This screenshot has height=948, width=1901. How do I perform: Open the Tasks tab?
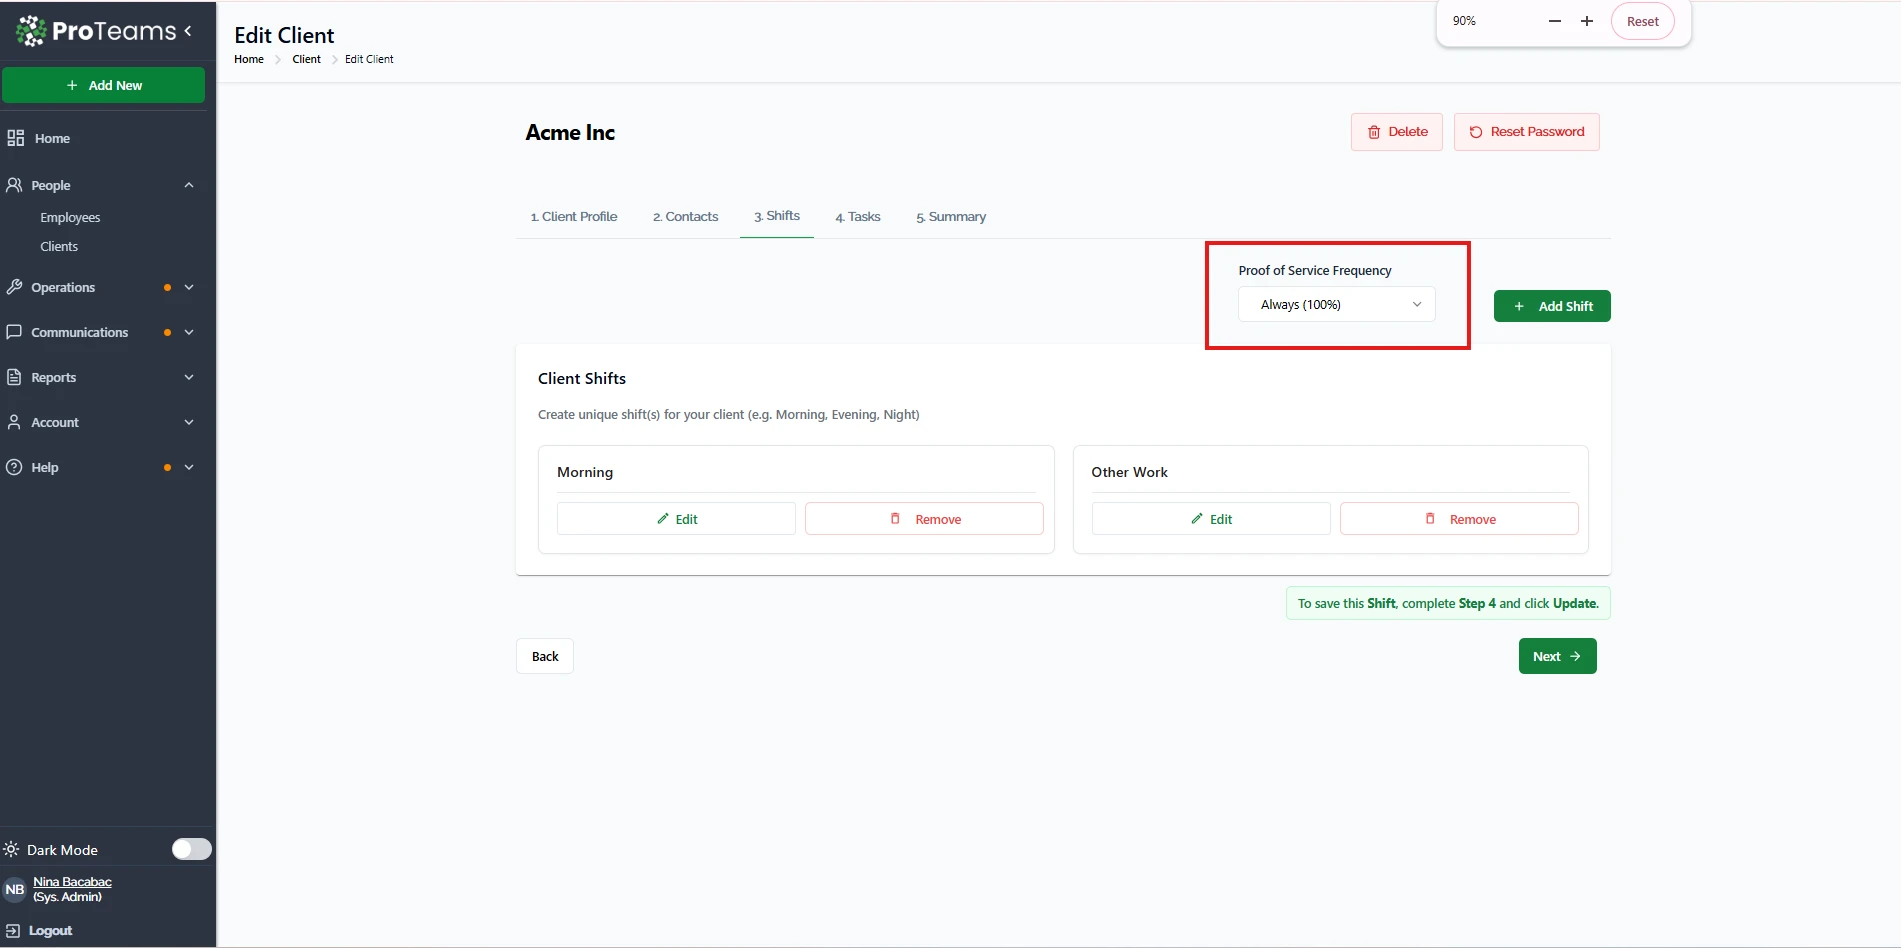pos(858,217)
